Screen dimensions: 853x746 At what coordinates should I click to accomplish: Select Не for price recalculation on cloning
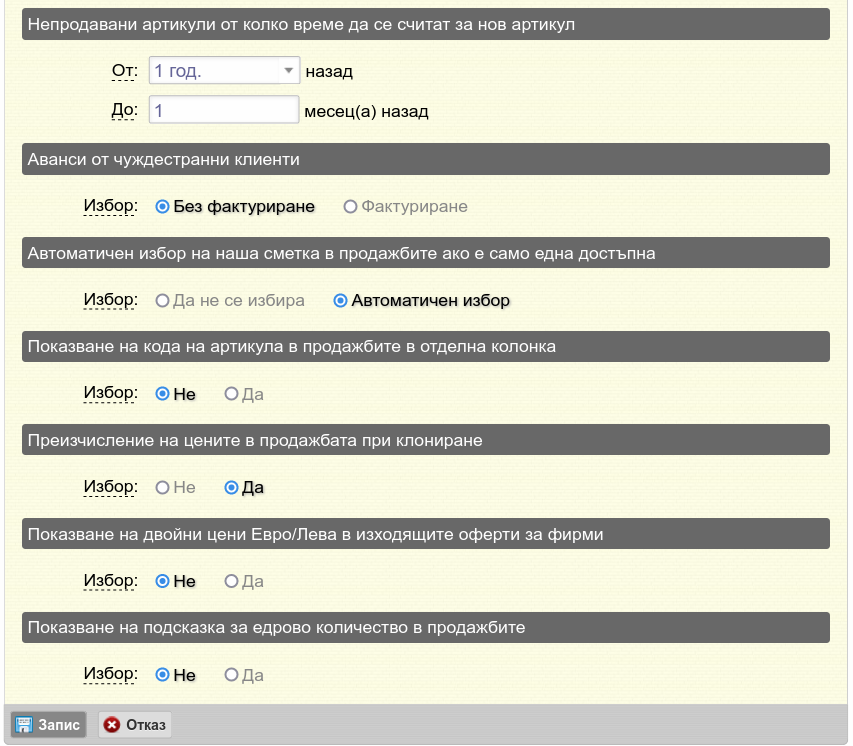tap(162, 488)
